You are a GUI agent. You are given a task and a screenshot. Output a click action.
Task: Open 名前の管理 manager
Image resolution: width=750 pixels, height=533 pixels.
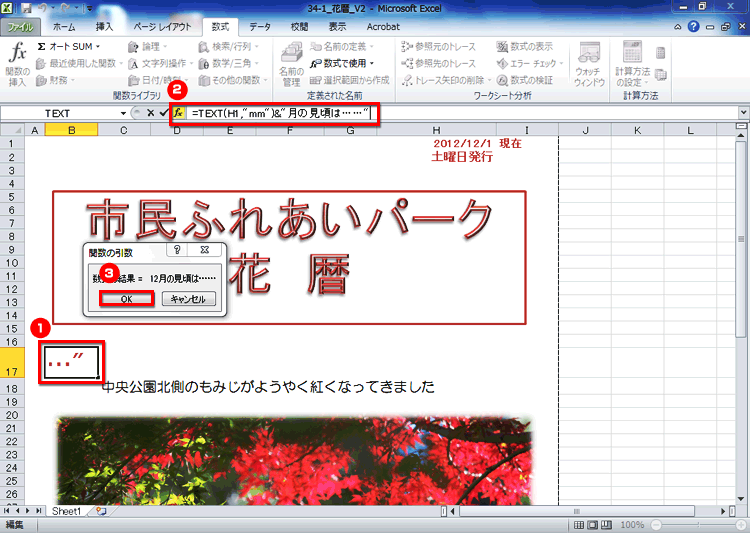(291, 64)
